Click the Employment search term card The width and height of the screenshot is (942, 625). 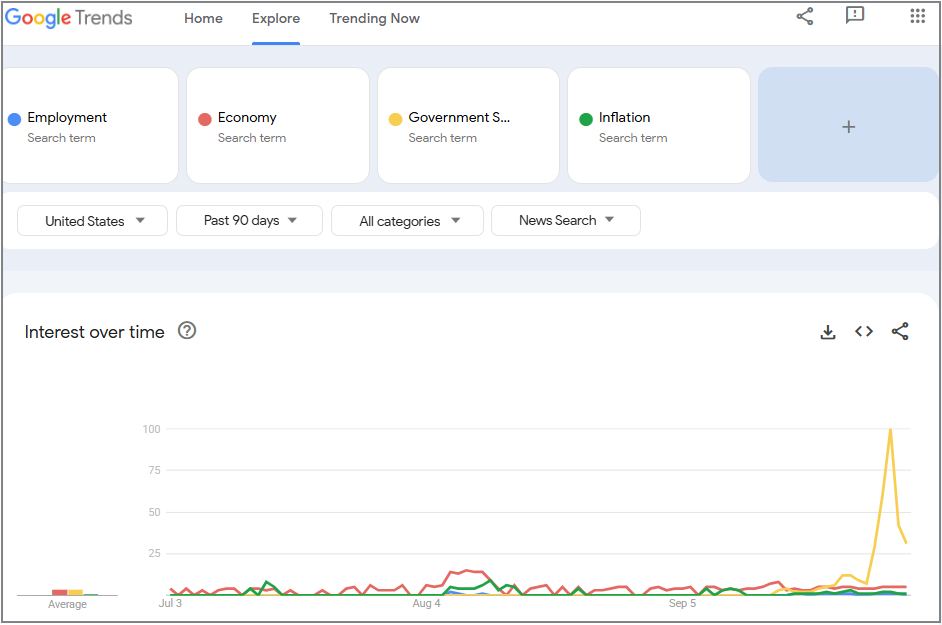tap(90, 125)
